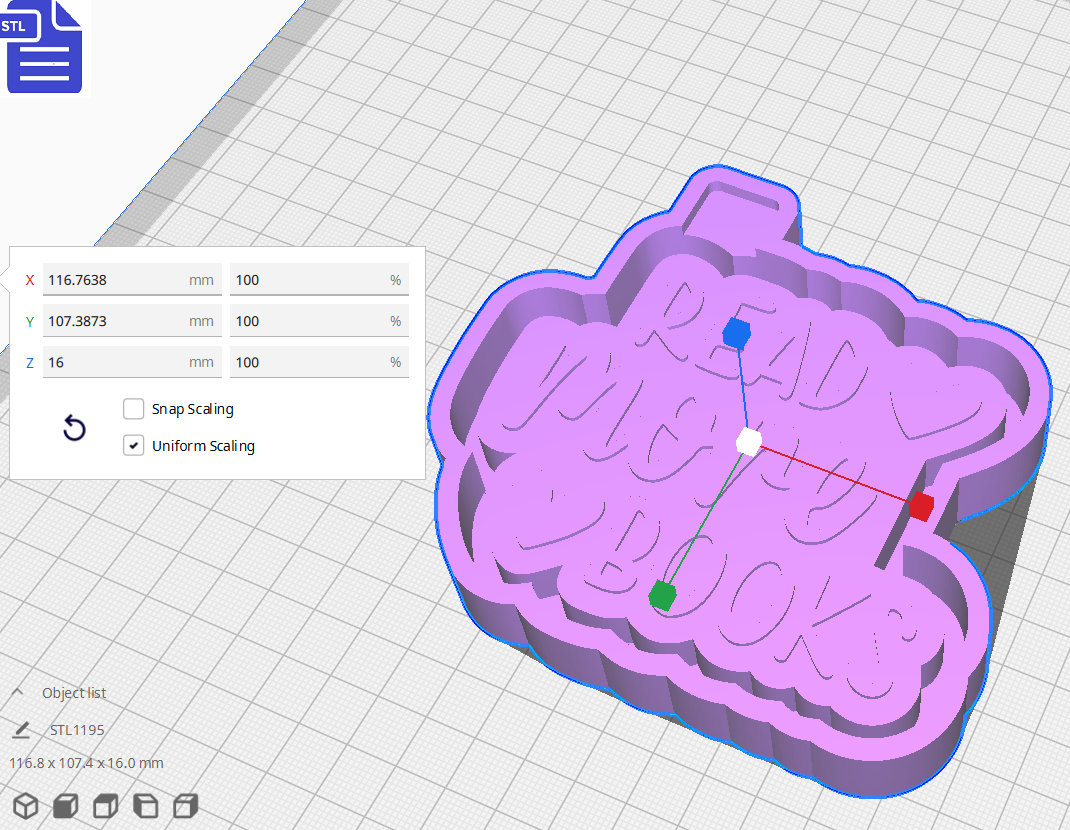Click the model dimensions text readout

(85, 762)
